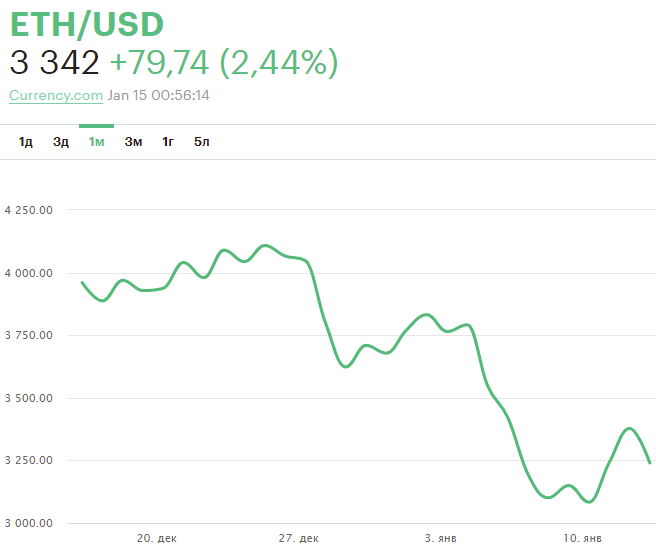Show the 5л five-year chart
The image size is (656, 555).
pos(202,142)
